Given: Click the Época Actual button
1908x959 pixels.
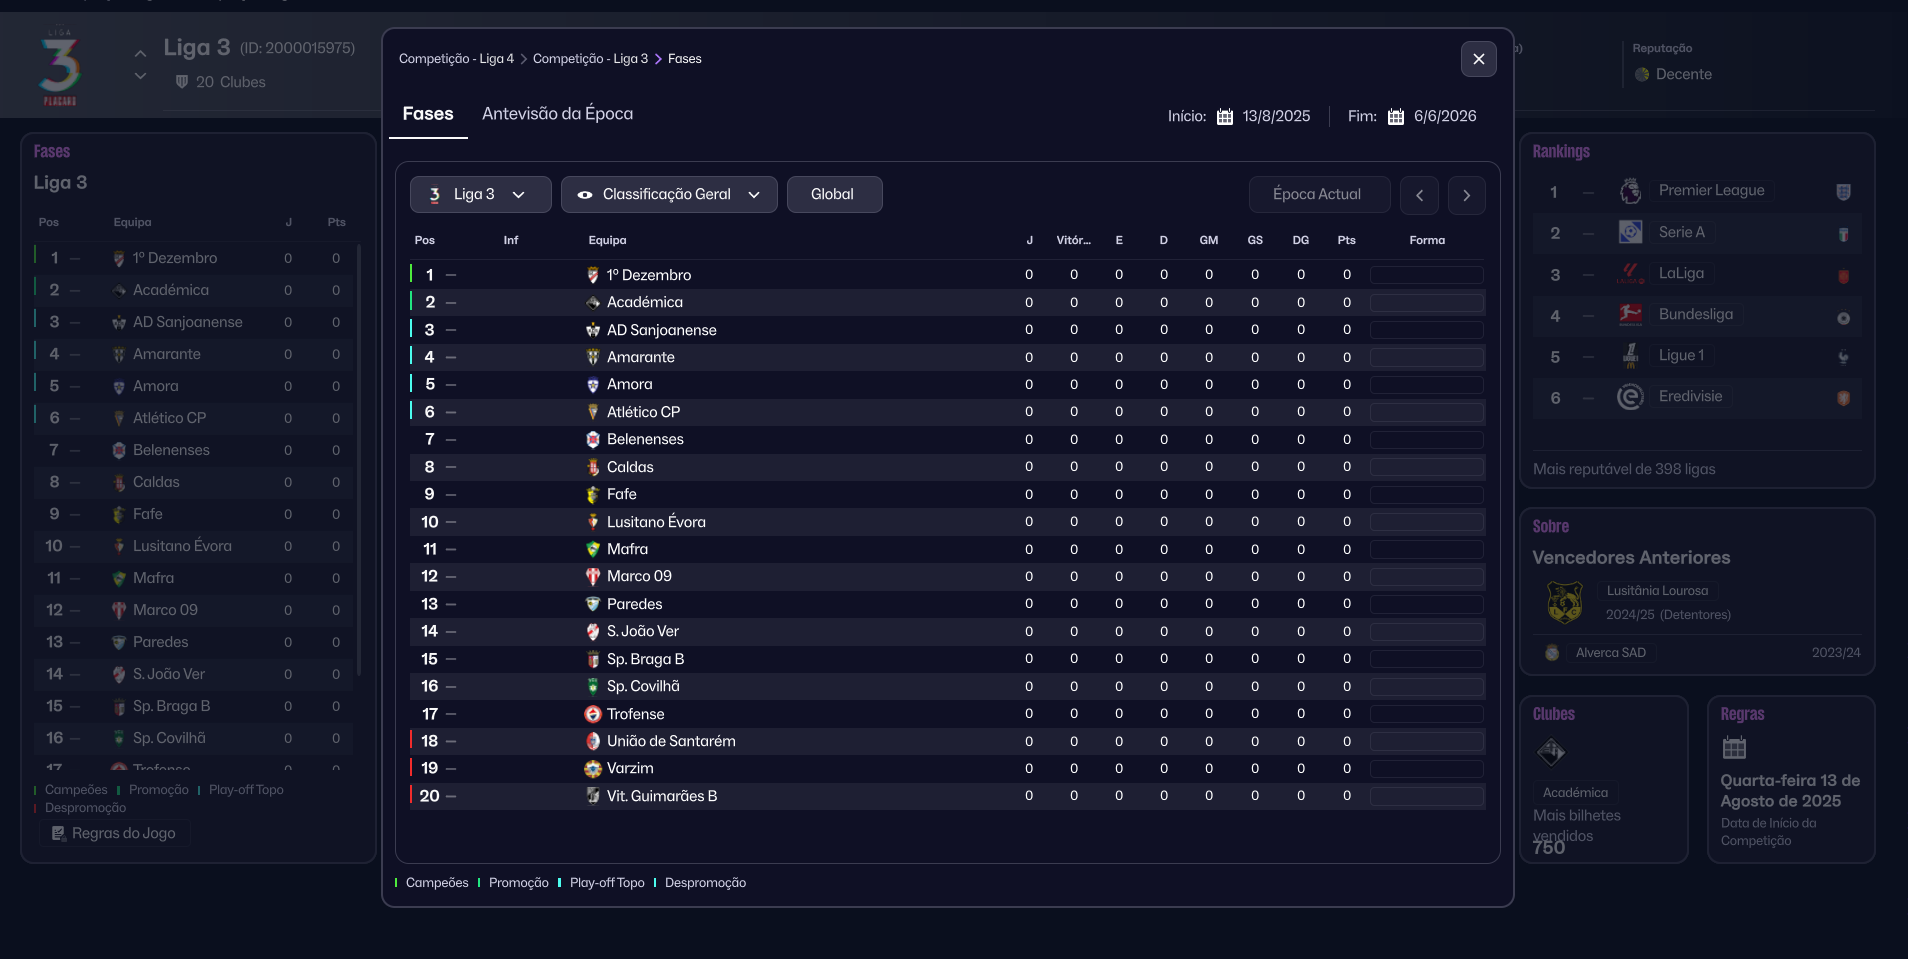Looking at the screenshot, I should click(1318, 195).
